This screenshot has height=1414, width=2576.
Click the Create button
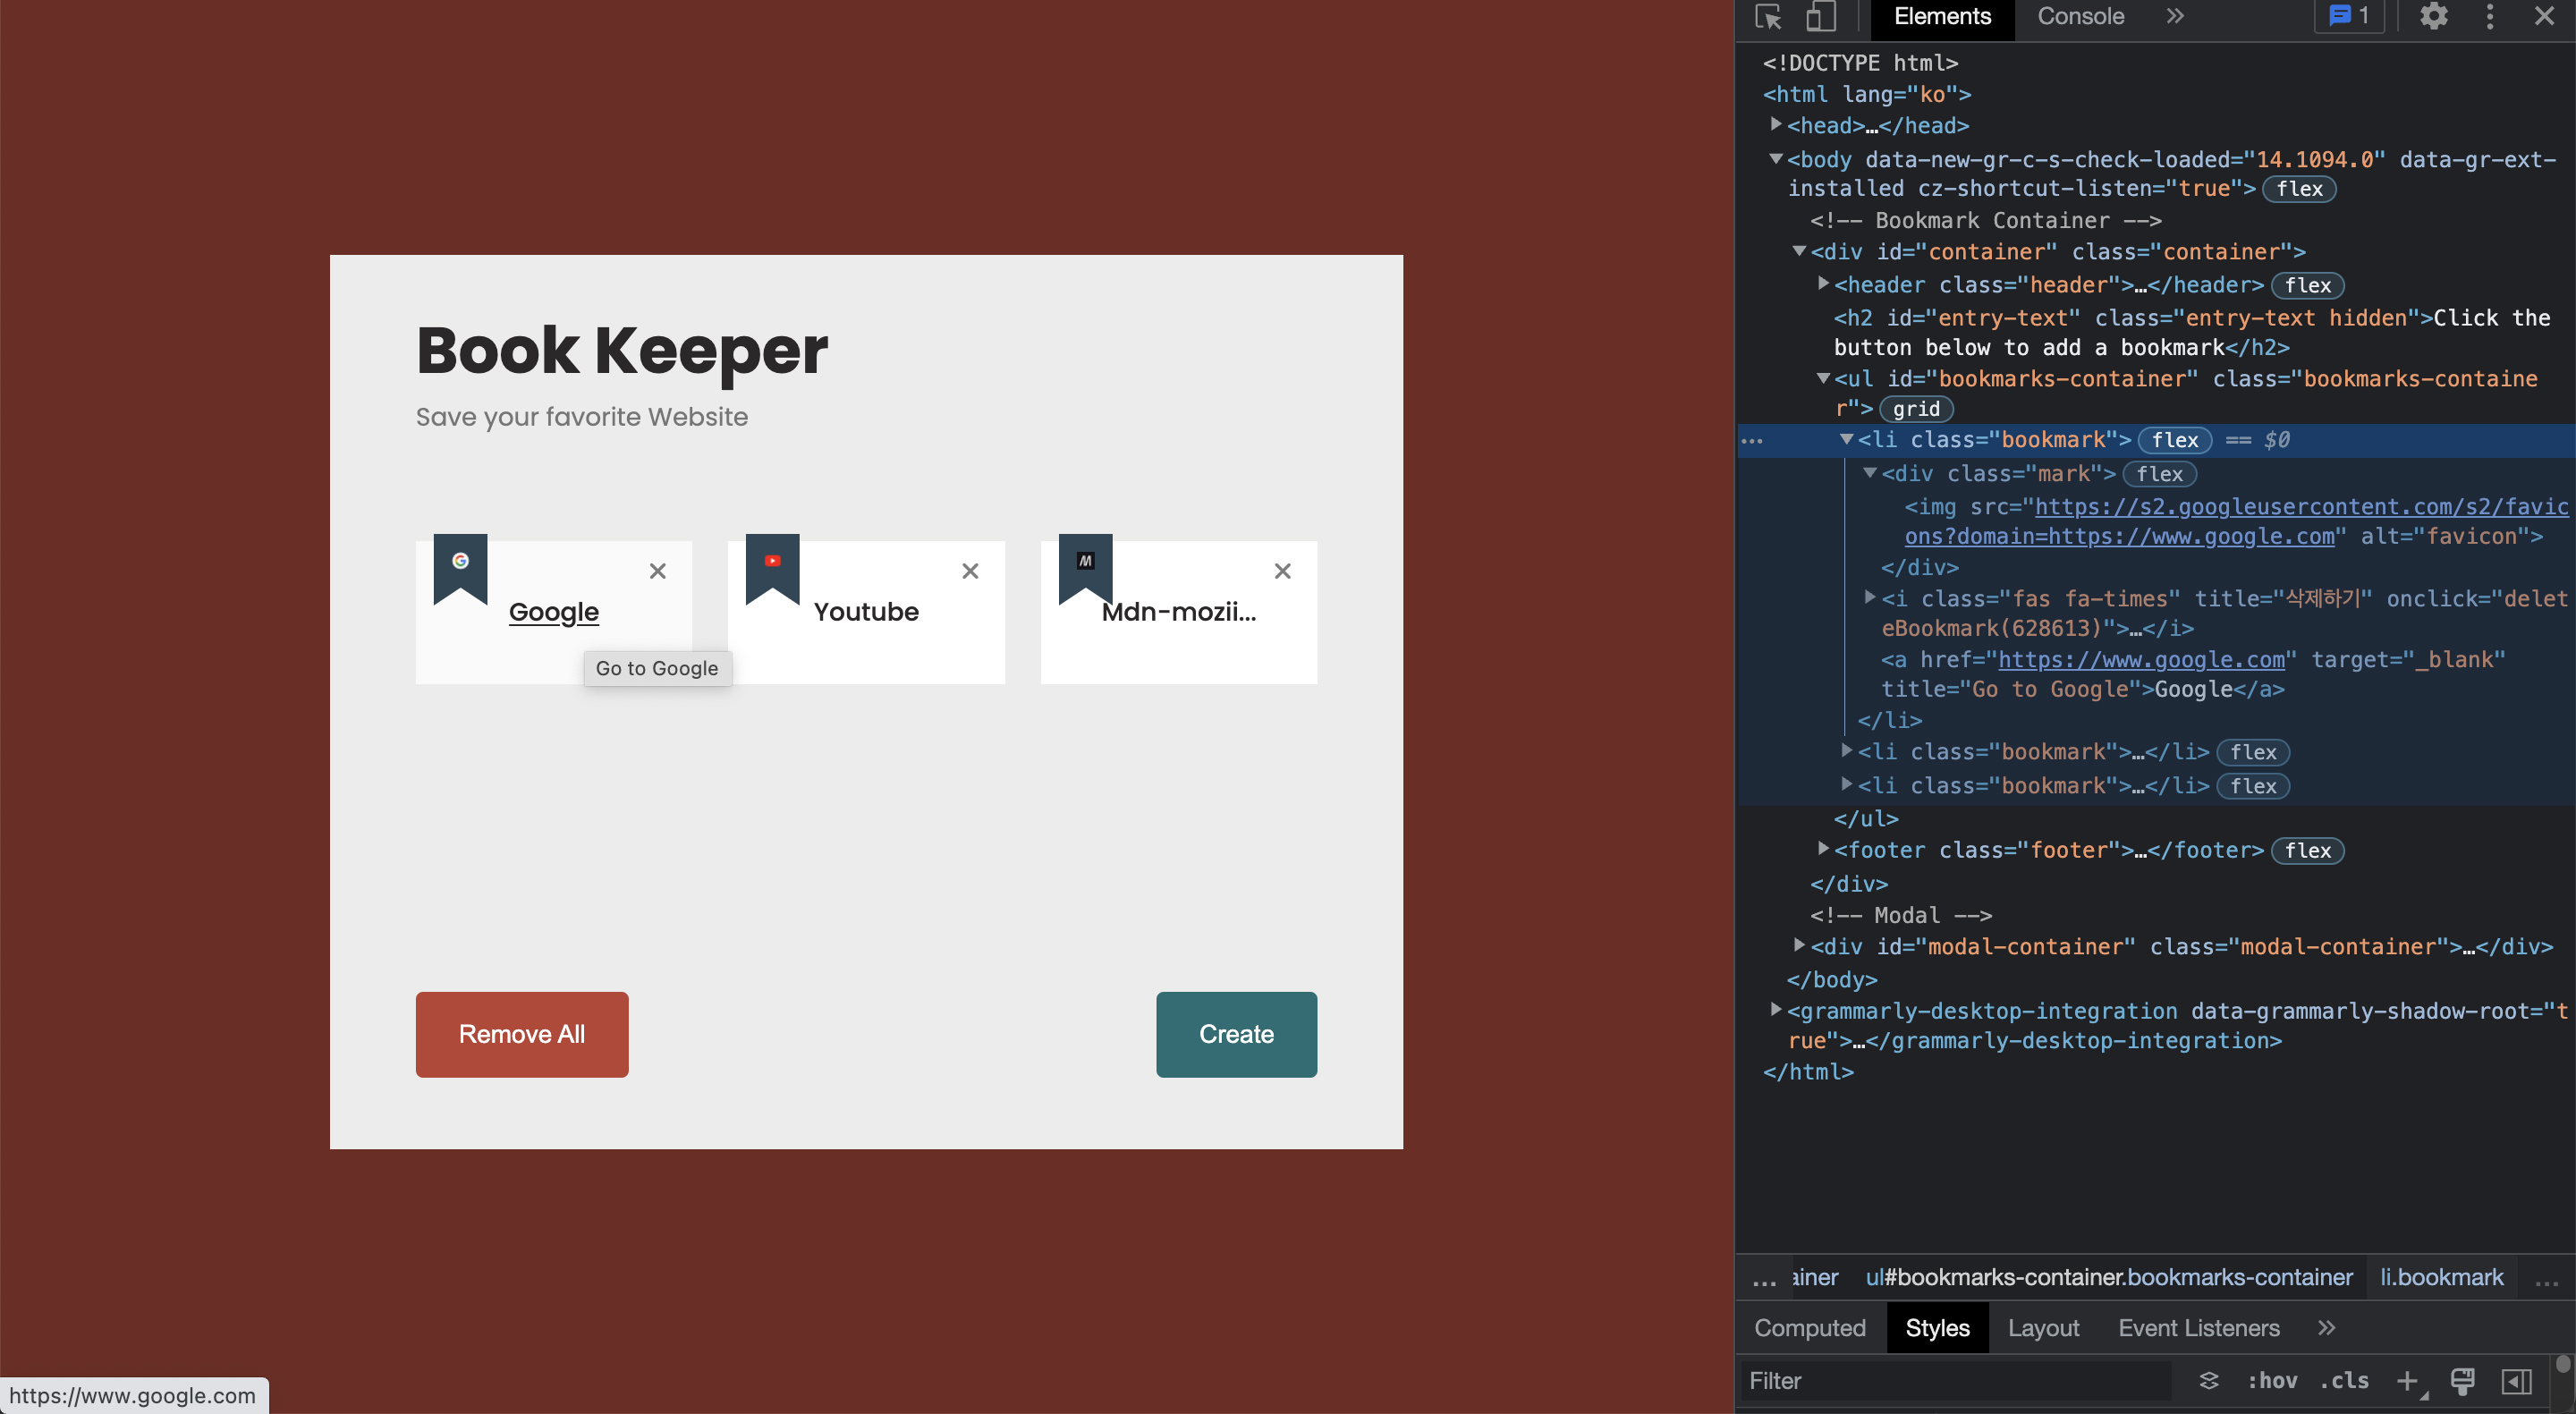[1236, 1034]
